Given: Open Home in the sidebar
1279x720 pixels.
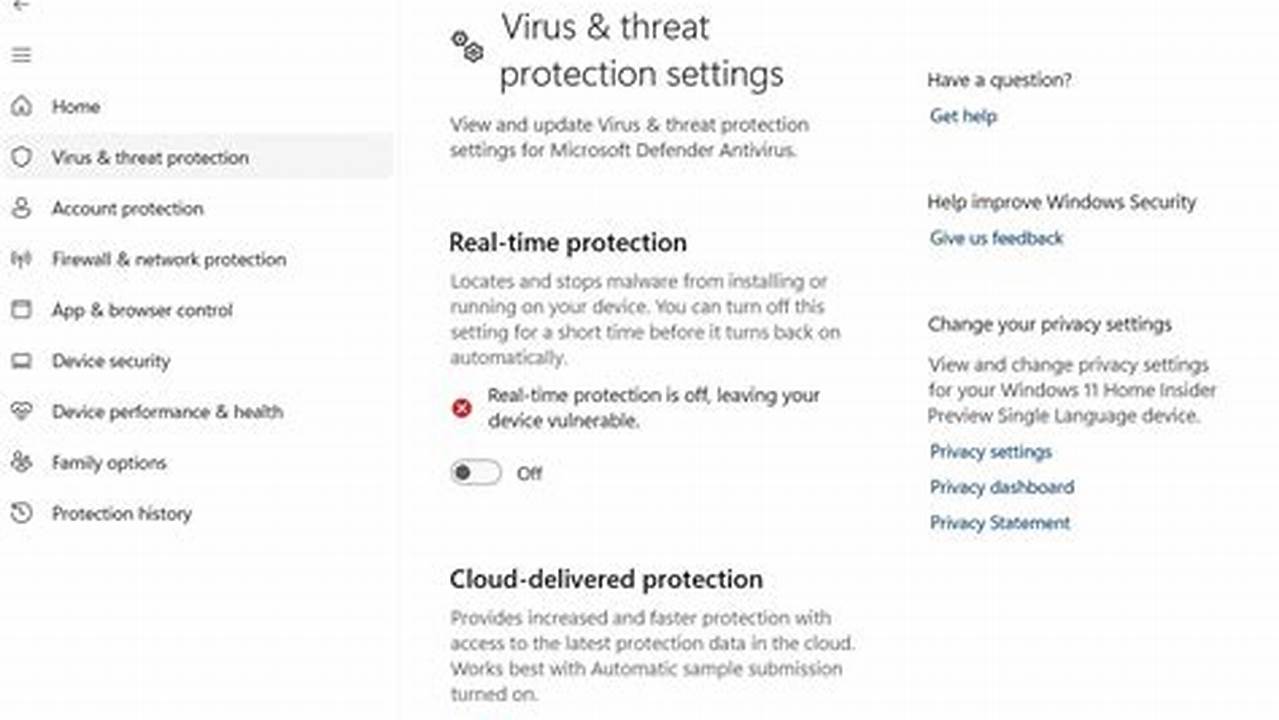Looking at the screenshot, I should (x=77, y=106).
